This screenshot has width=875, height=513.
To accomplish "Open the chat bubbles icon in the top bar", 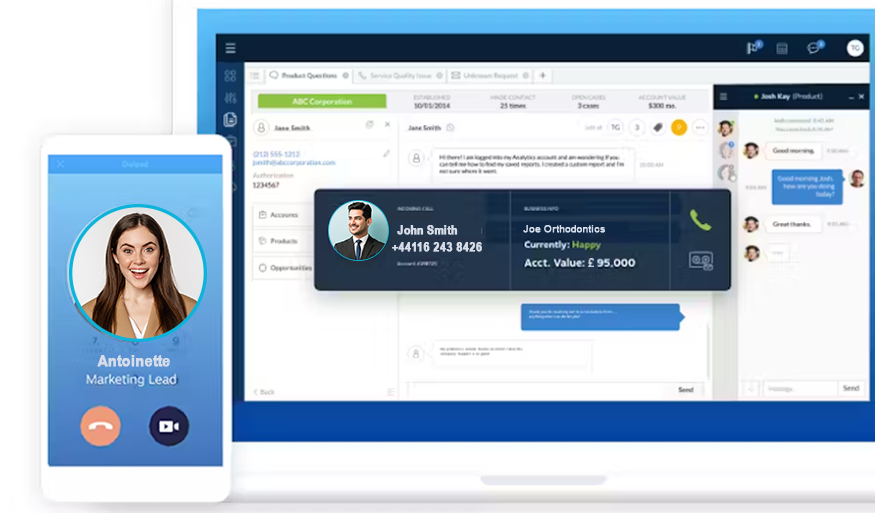I will (815, 47).
